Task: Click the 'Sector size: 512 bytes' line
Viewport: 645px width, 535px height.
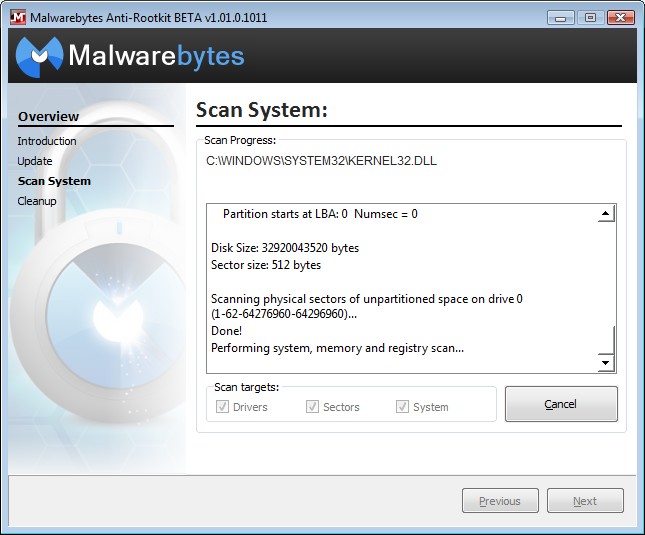Action: pyautogui.click(x=266, y=265)
